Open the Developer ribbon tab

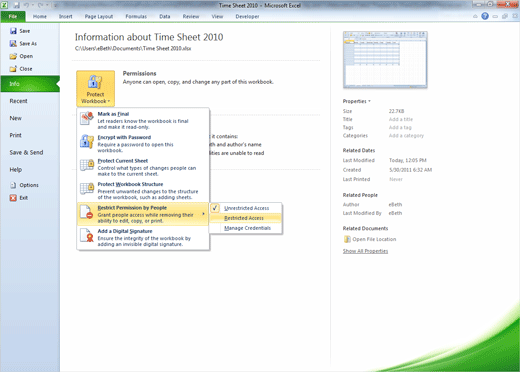[x=247, y=16]
